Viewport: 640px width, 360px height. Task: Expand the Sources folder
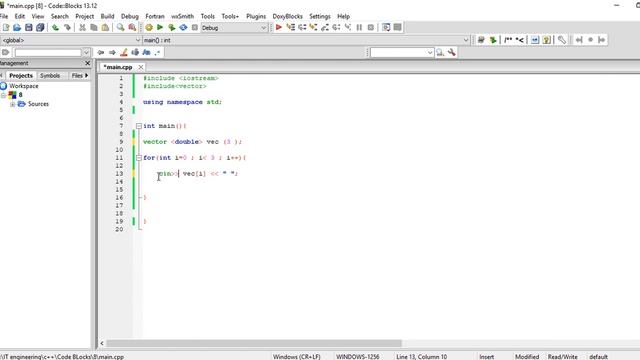click(13, 104)
